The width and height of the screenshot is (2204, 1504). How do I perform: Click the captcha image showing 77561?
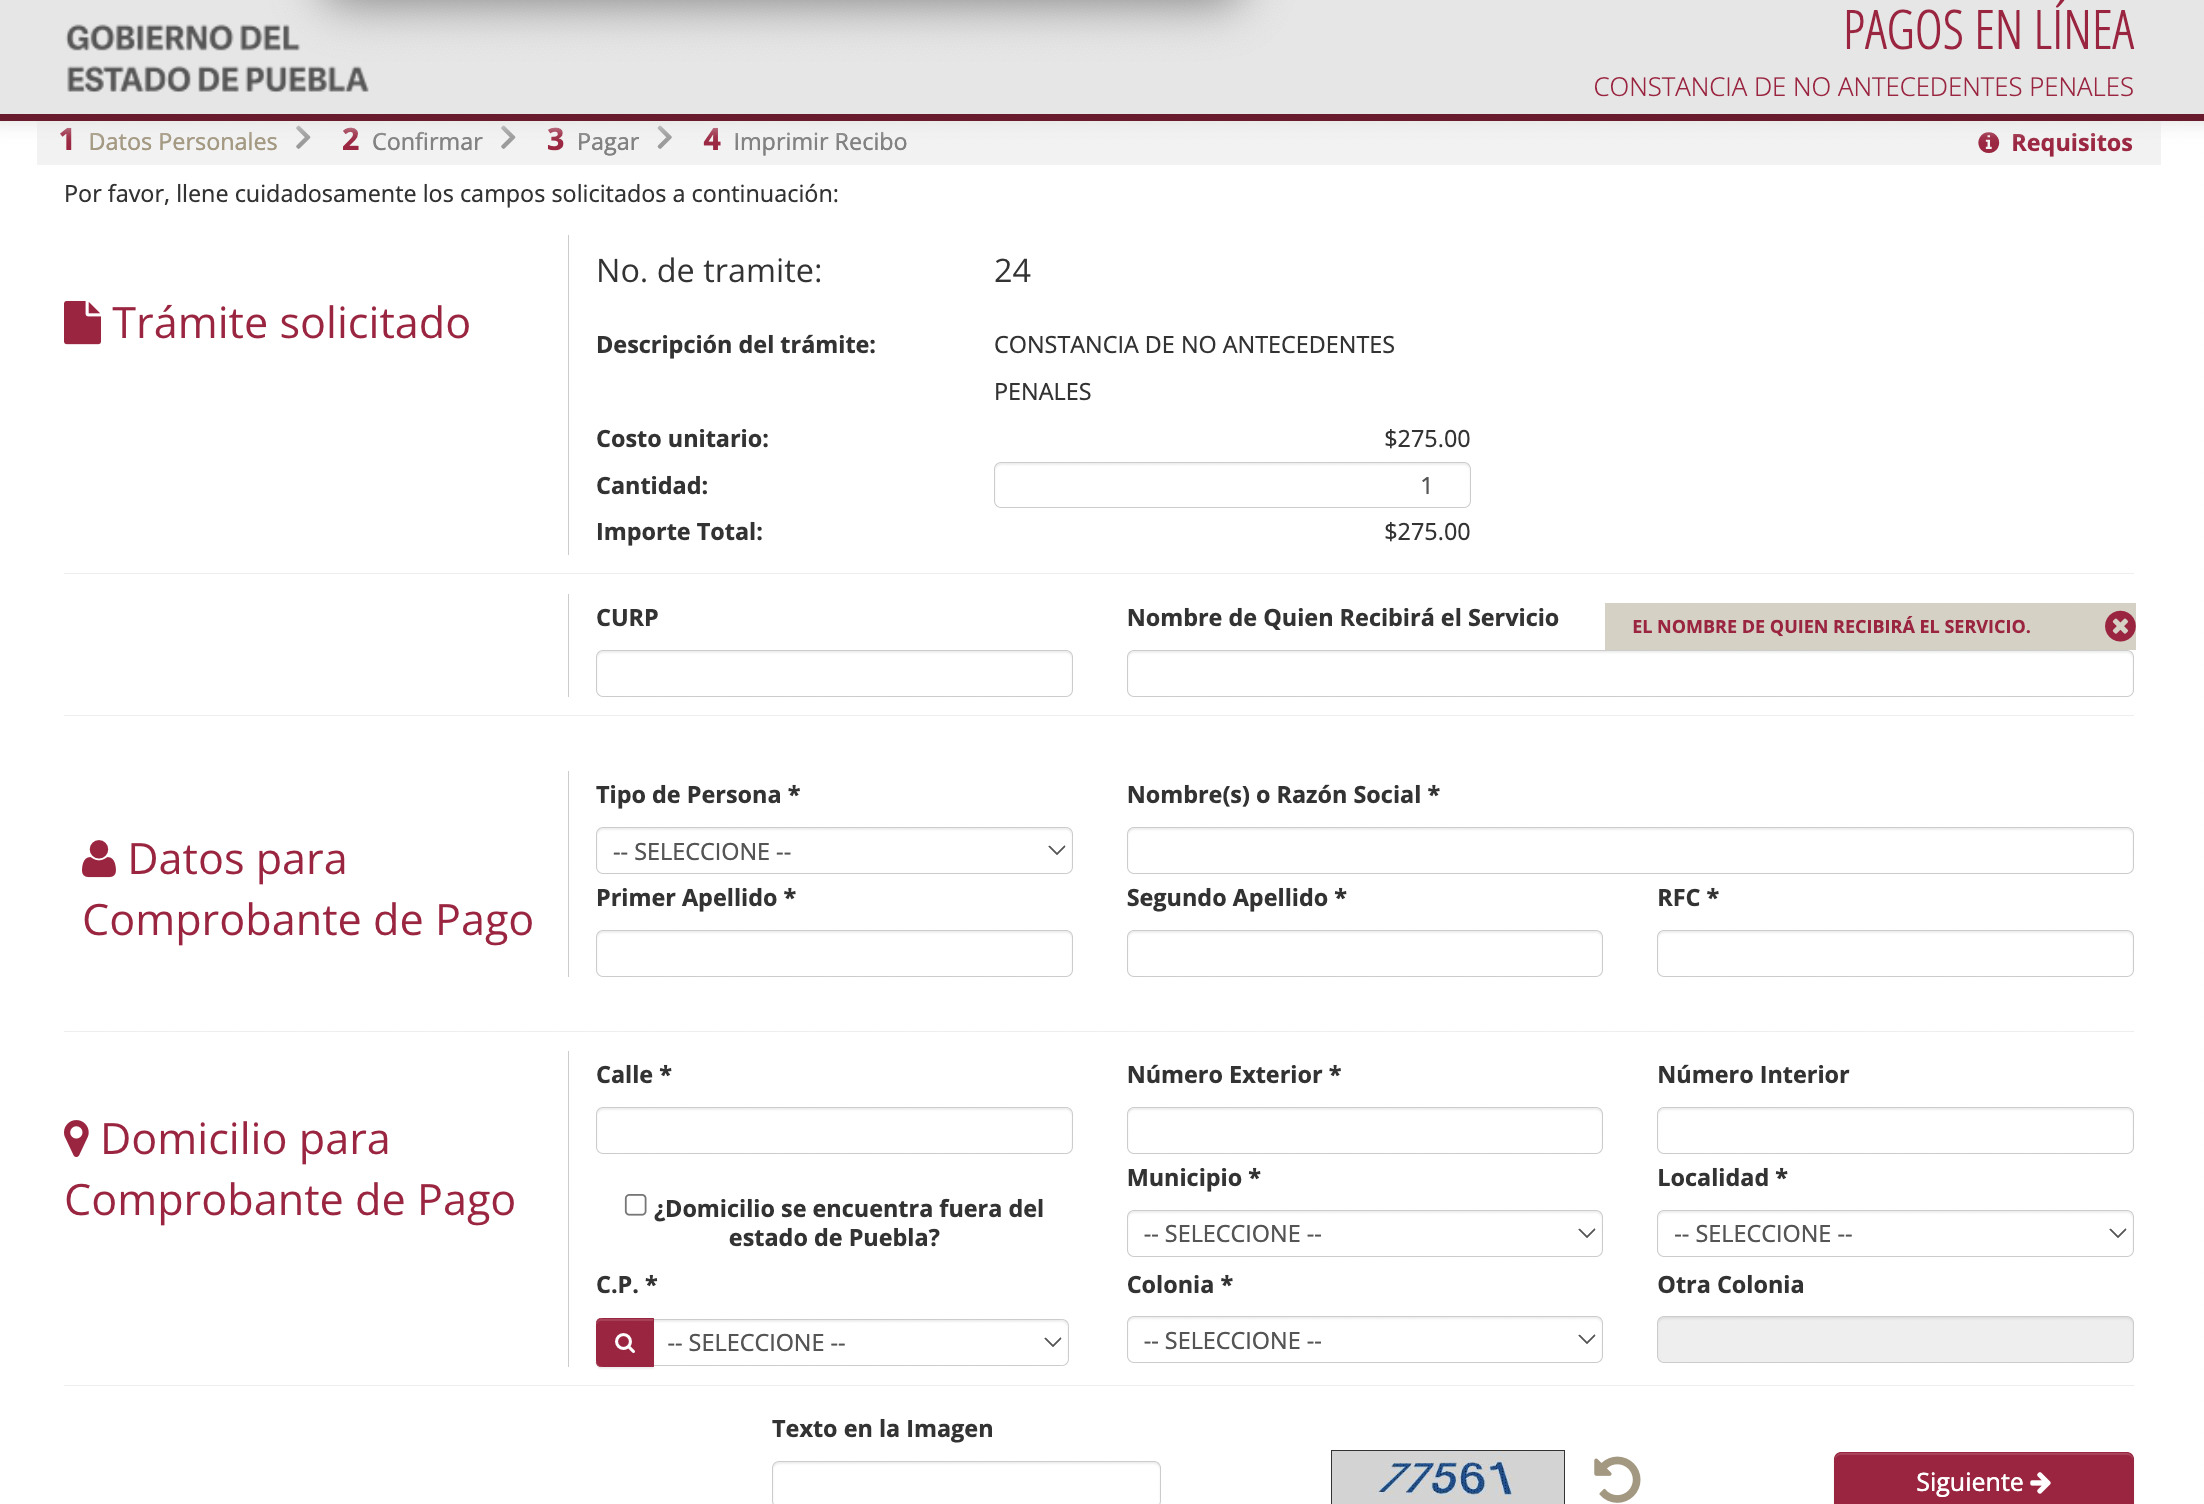pyautogui.click(x=1447, y=1477)
